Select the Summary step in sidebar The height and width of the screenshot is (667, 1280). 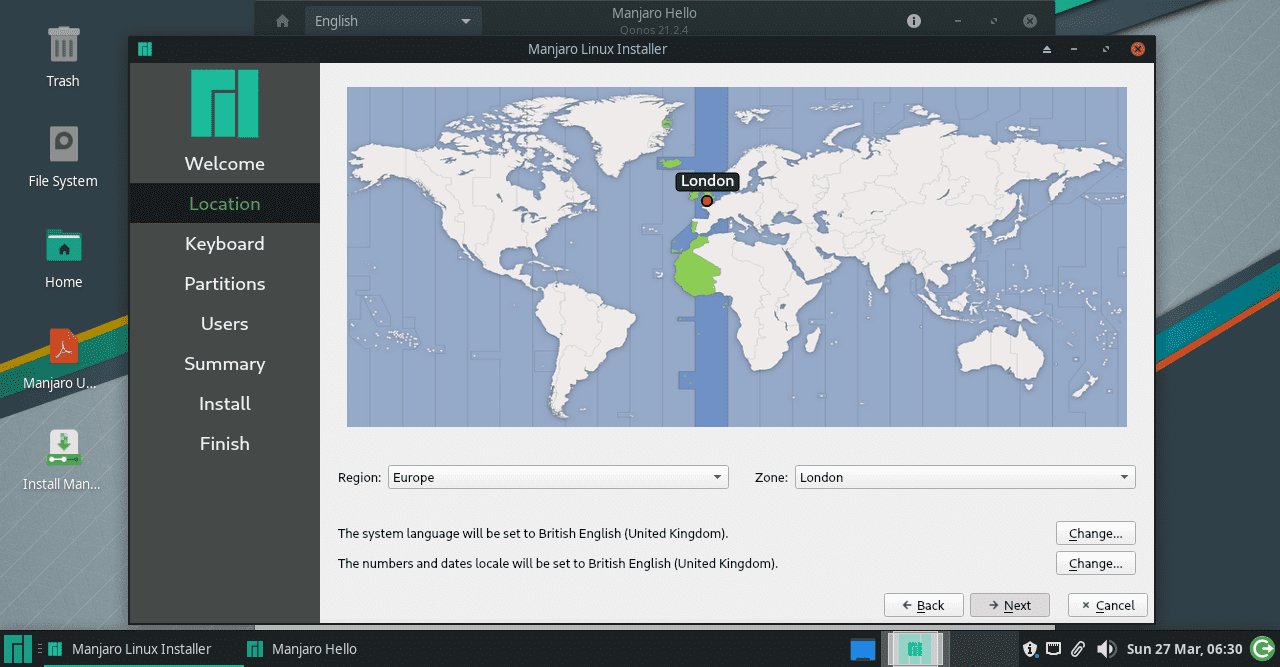(225, 364)
